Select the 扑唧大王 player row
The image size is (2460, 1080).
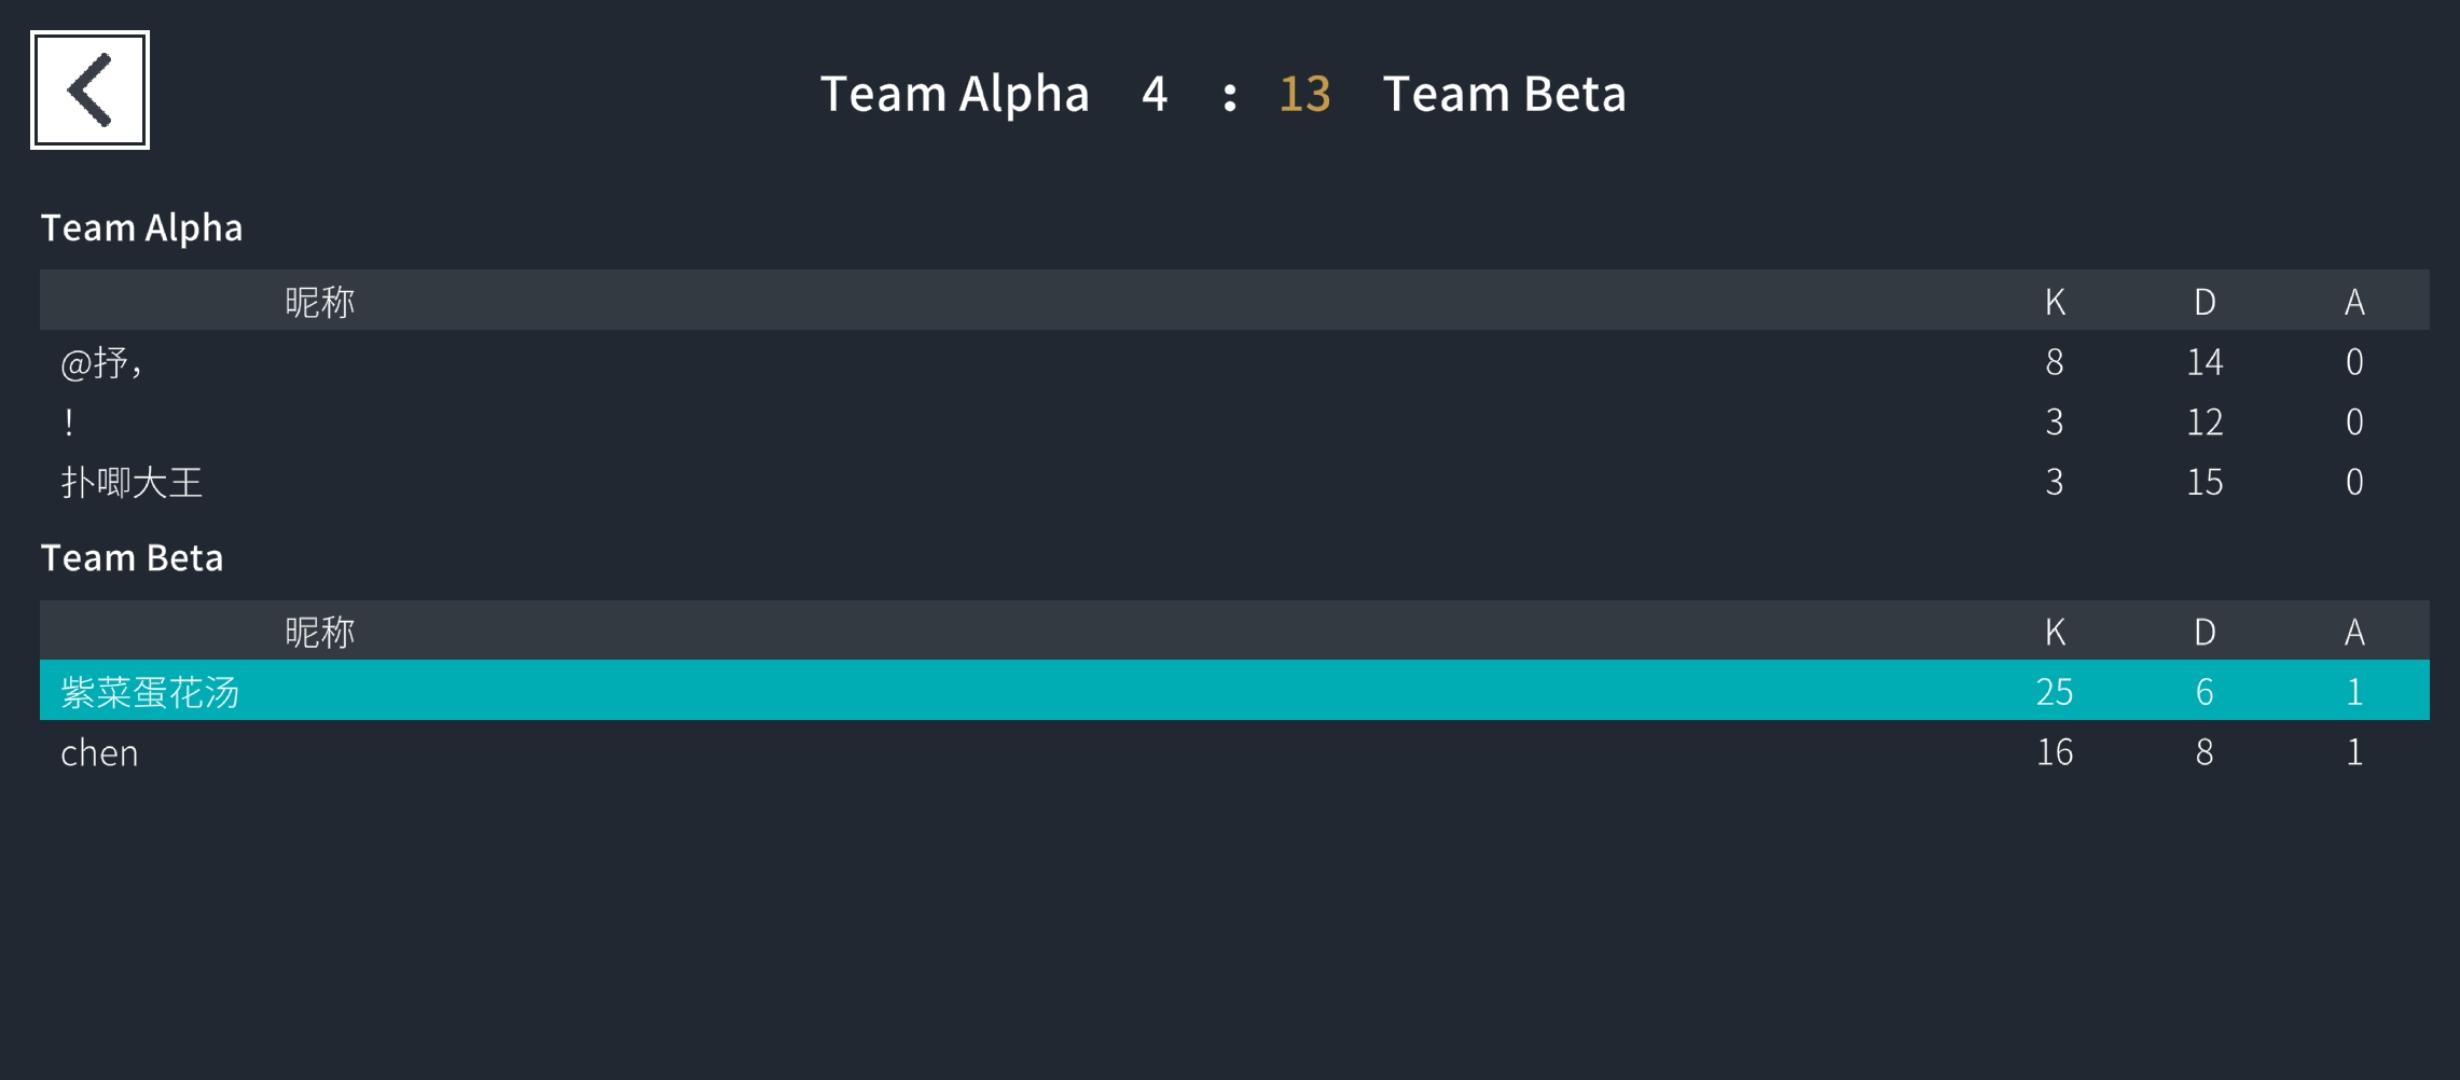point(1234,482)
